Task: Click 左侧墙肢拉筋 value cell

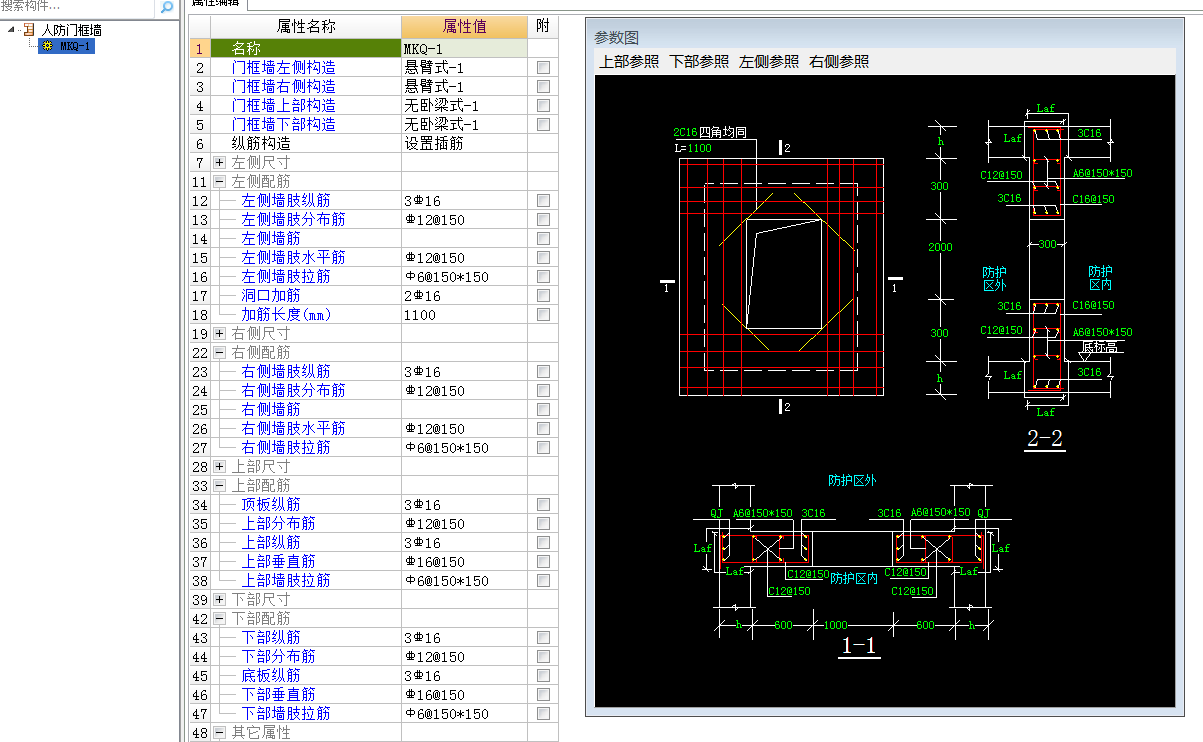Action: coord(464,276)
